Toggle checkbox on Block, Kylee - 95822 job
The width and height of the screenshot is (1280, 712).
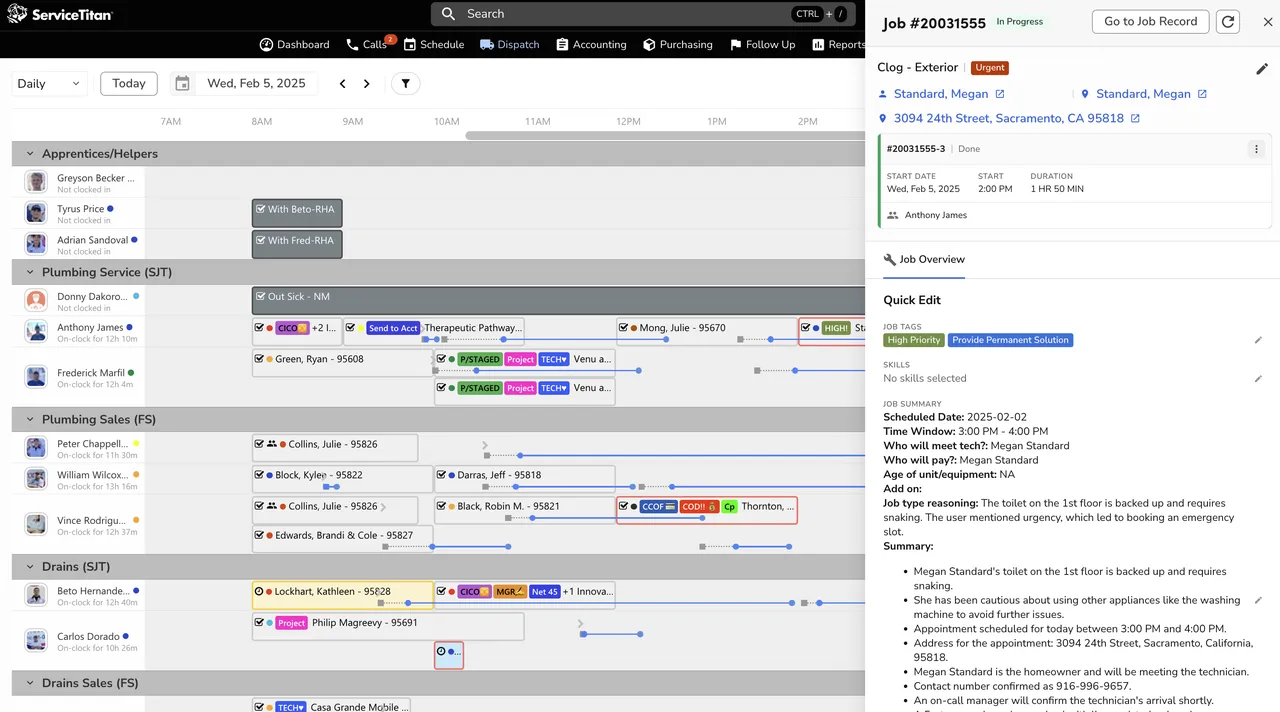tap(260, 475)
